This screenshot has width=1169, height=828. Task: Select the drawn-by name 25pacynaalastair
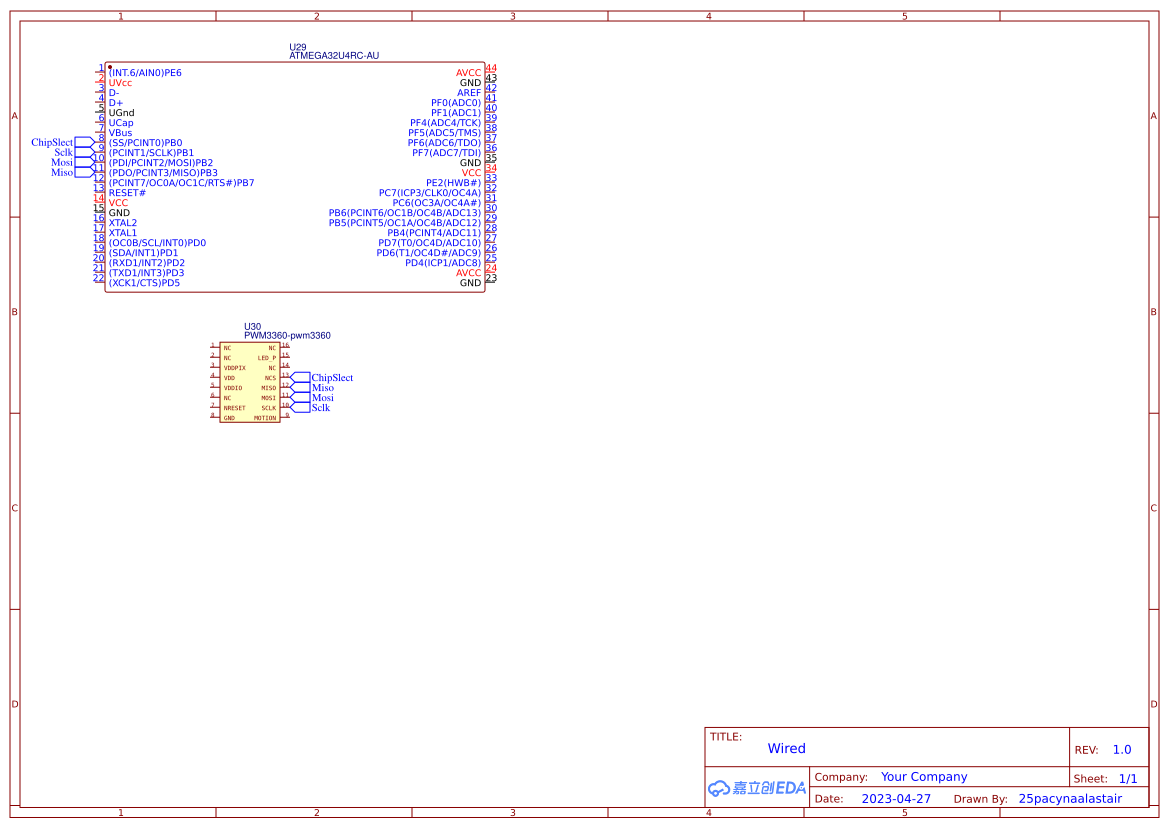click(1070, 799)
